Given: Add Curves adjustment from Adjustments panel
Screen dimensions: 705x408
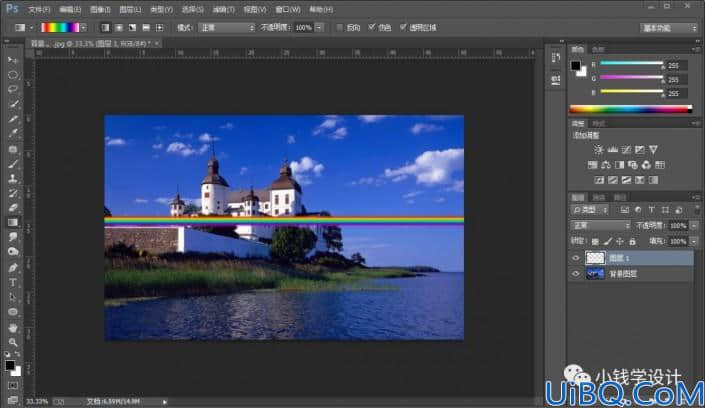Looking at the screenshot, I should [626, 149].
